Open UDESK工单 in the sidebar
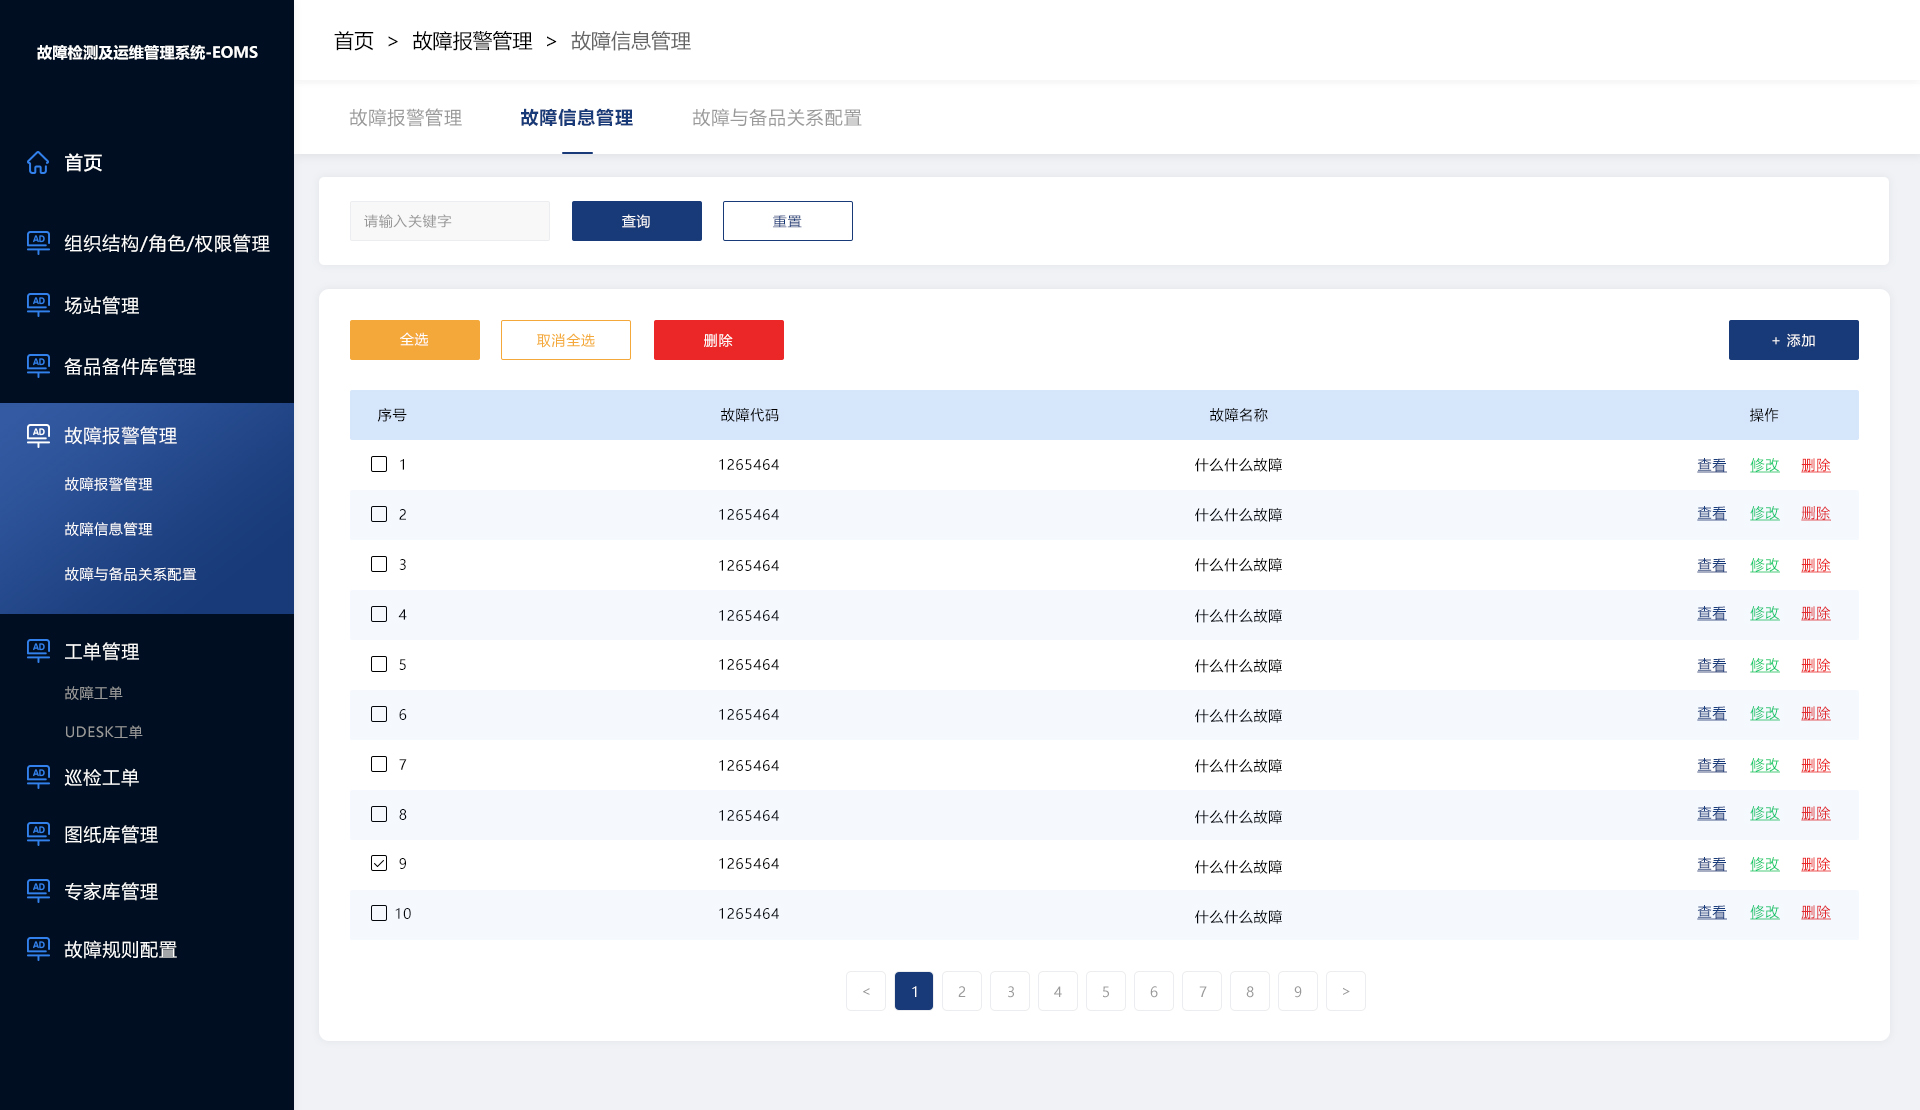Screen dimensions: 1920x1110 103,732
